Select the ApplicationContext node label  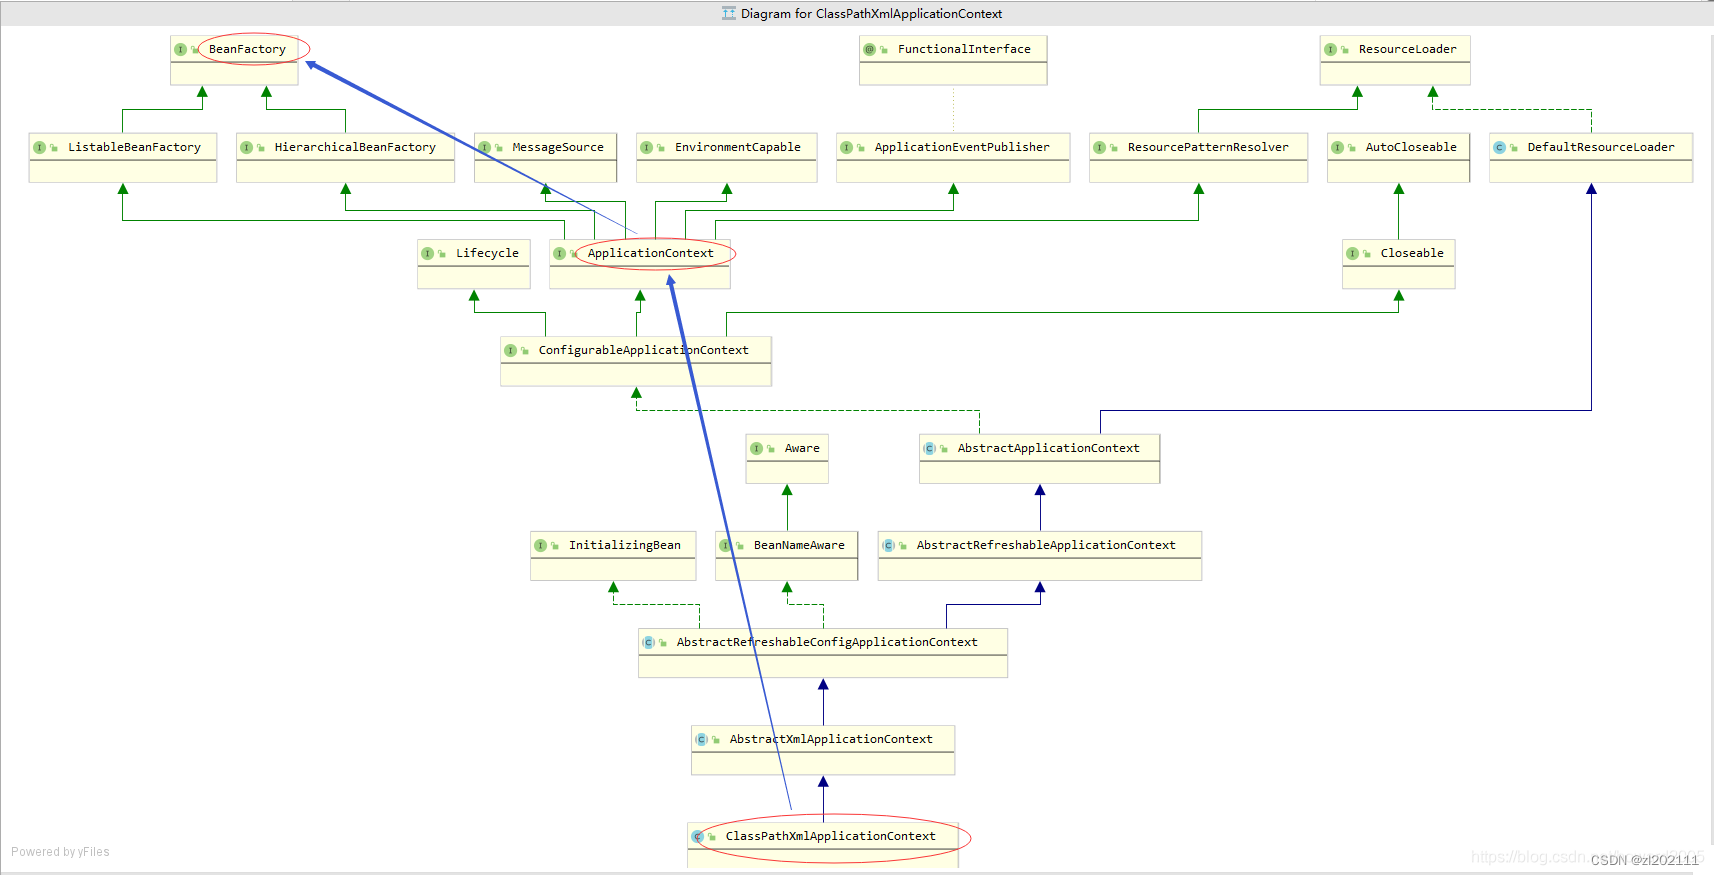[x=651, y=253]
